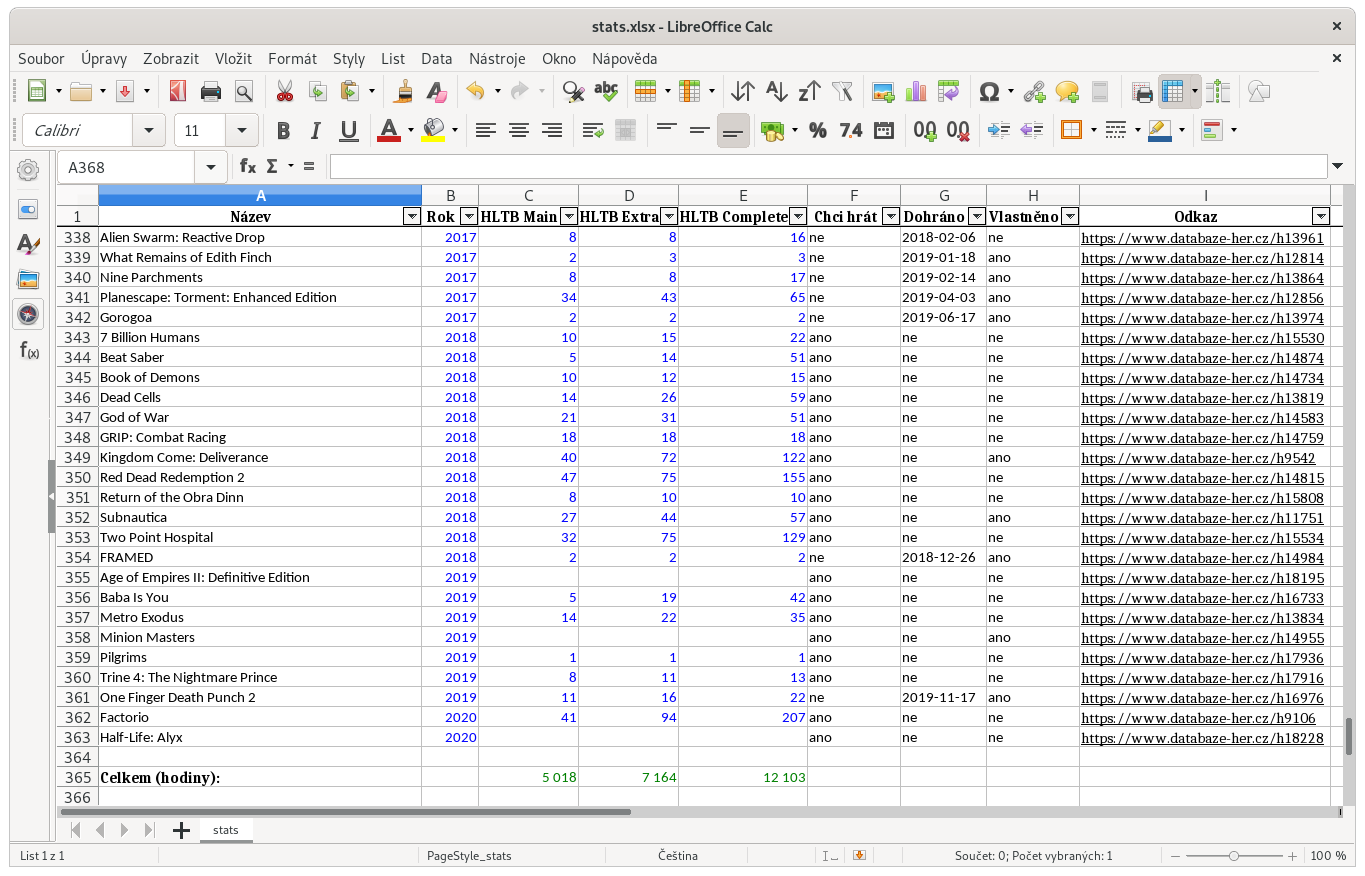Click the Insert Pivot Table icon

(x=948, y=92)
